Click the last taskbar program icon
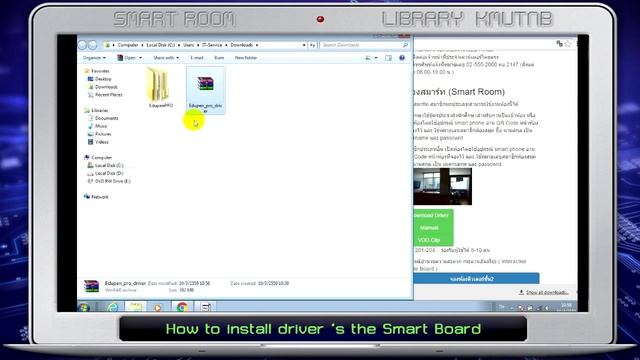 [205, 307]
